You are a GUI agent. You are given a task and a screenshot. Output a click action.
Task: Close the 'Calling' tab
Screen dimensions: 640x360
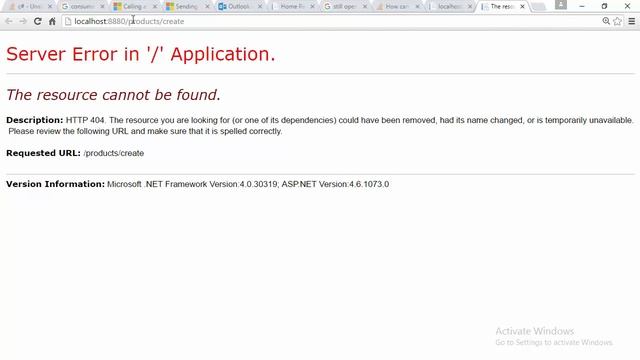[155, 7]
